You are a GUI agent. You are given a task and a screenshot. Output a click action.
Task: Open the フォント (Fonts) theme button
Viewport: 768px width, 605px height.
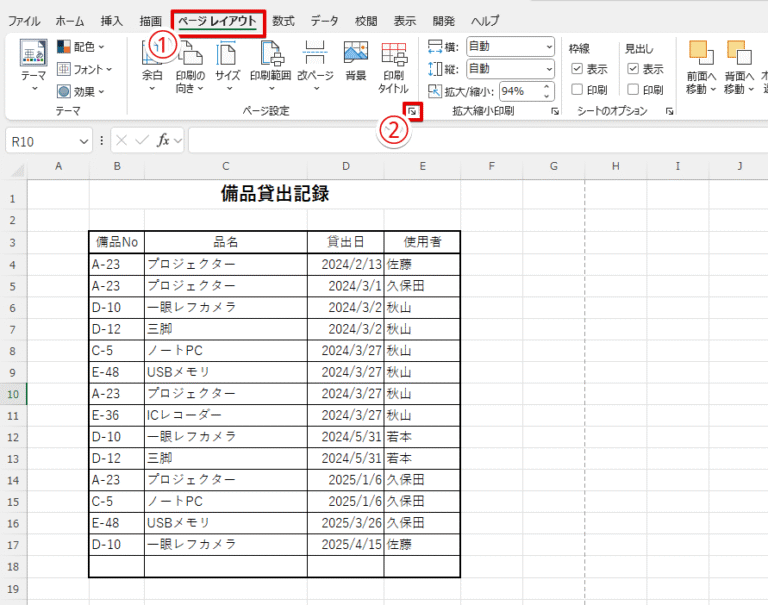click(84, 69)
